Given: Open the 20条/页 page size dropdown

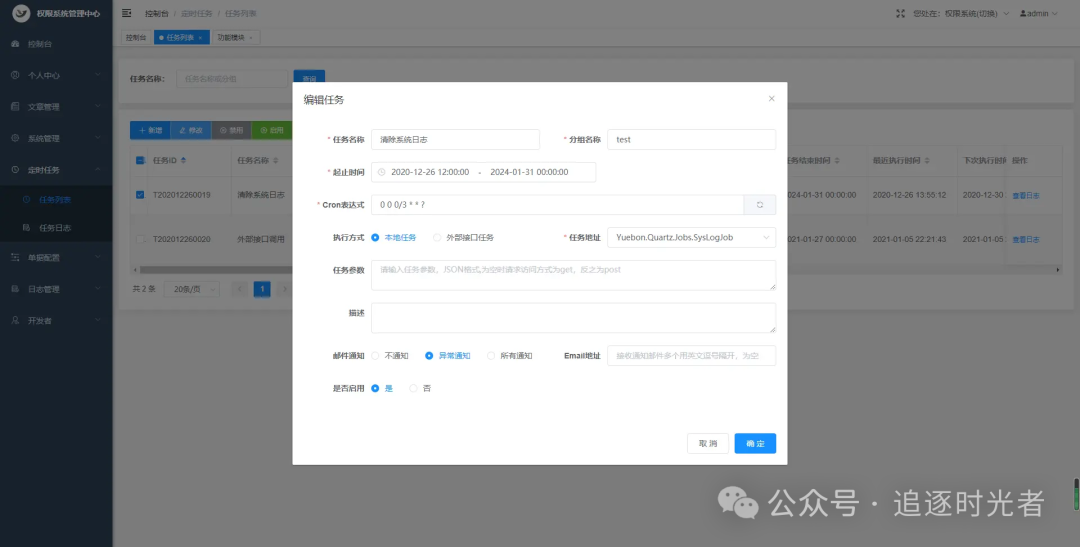Looking at the screenshot, I should pos(191,289).
